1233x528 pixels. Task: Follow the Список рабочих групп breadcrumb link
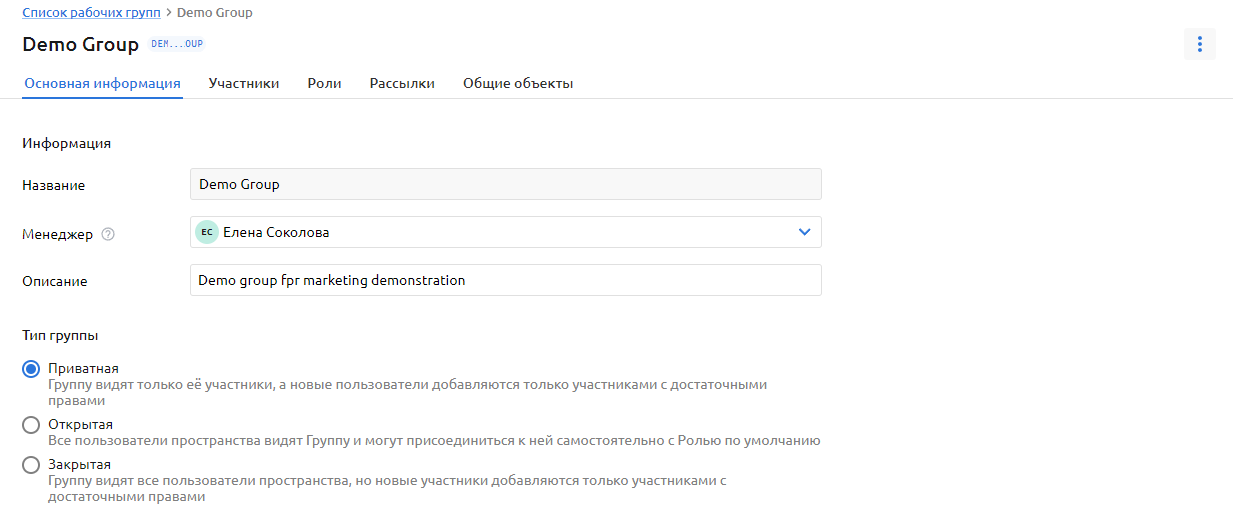tap(91, 13)
